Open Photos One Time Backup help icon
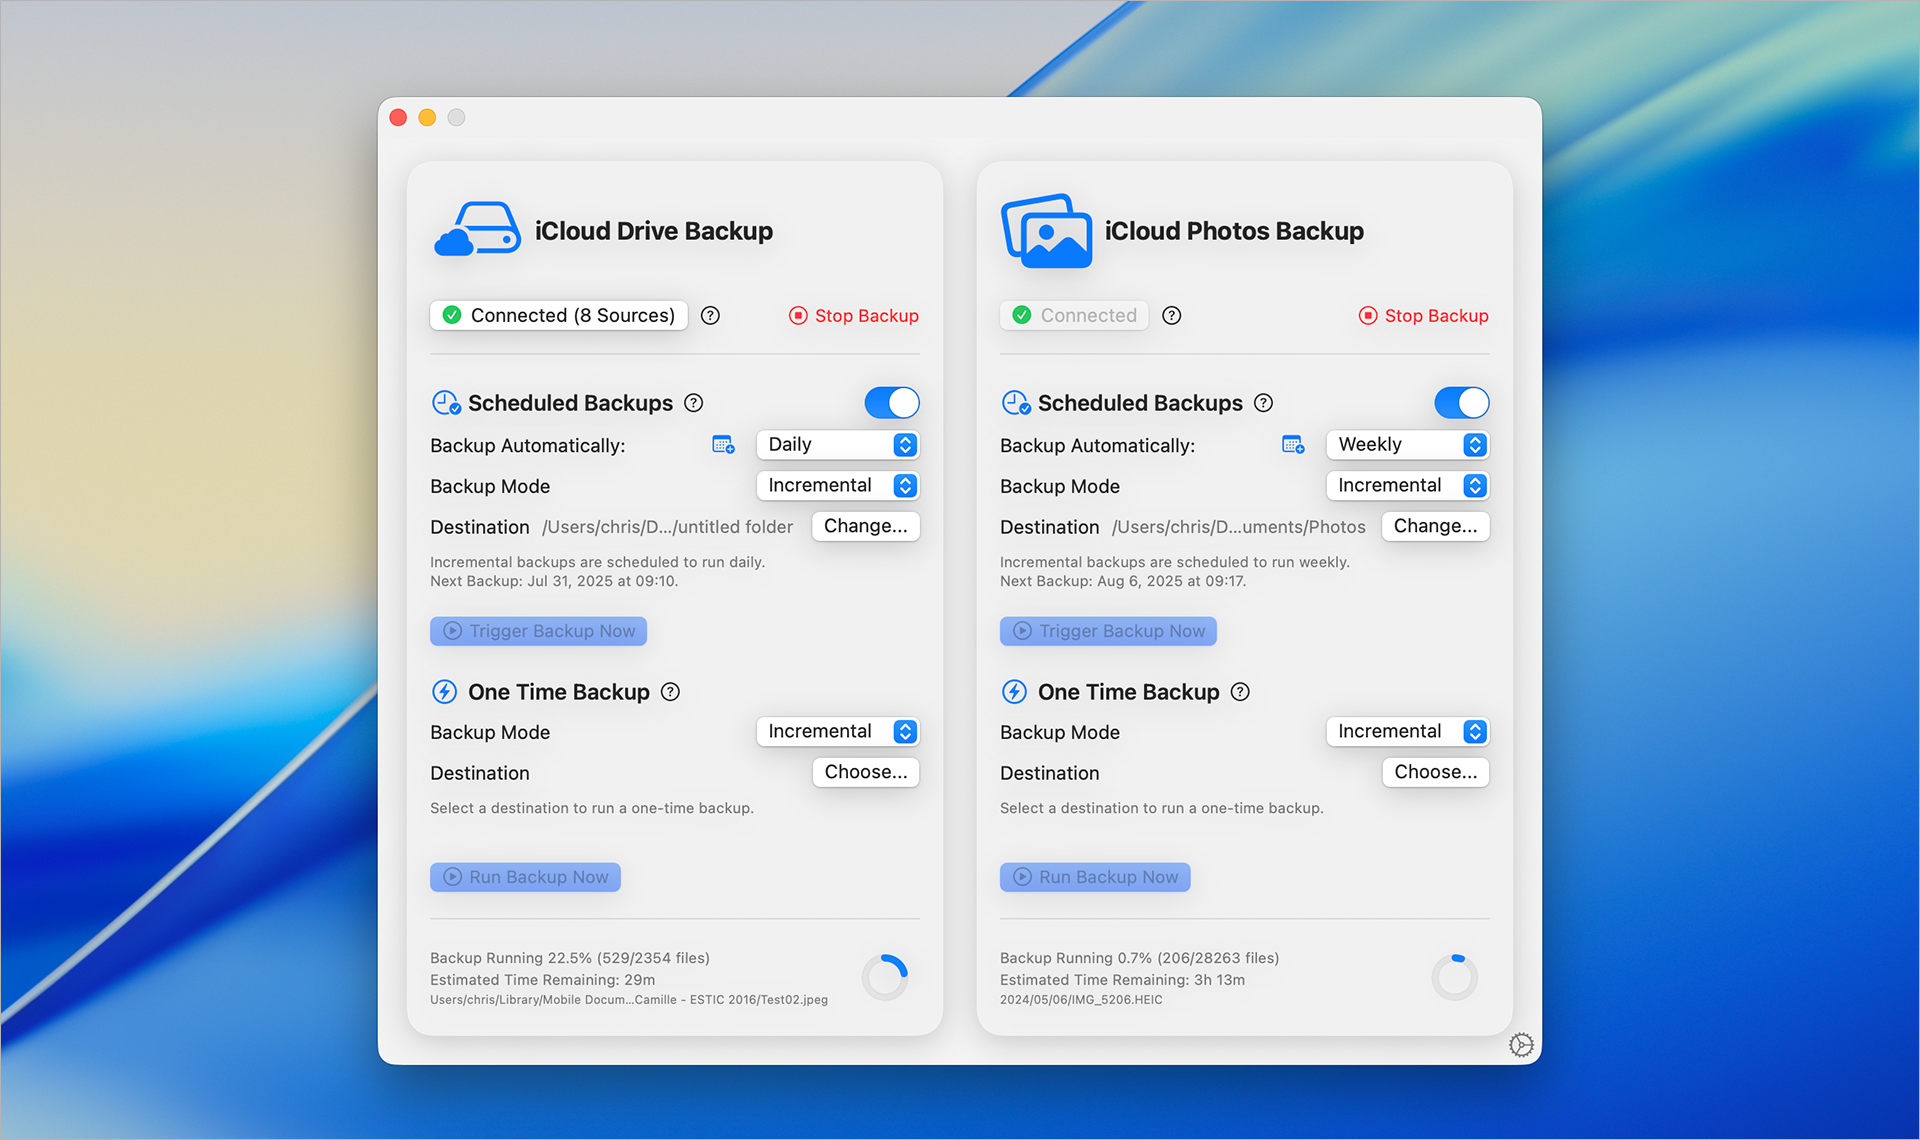Image resolution: width=1920 pixels, height=1140 pixels. [x=1240, y=691]
